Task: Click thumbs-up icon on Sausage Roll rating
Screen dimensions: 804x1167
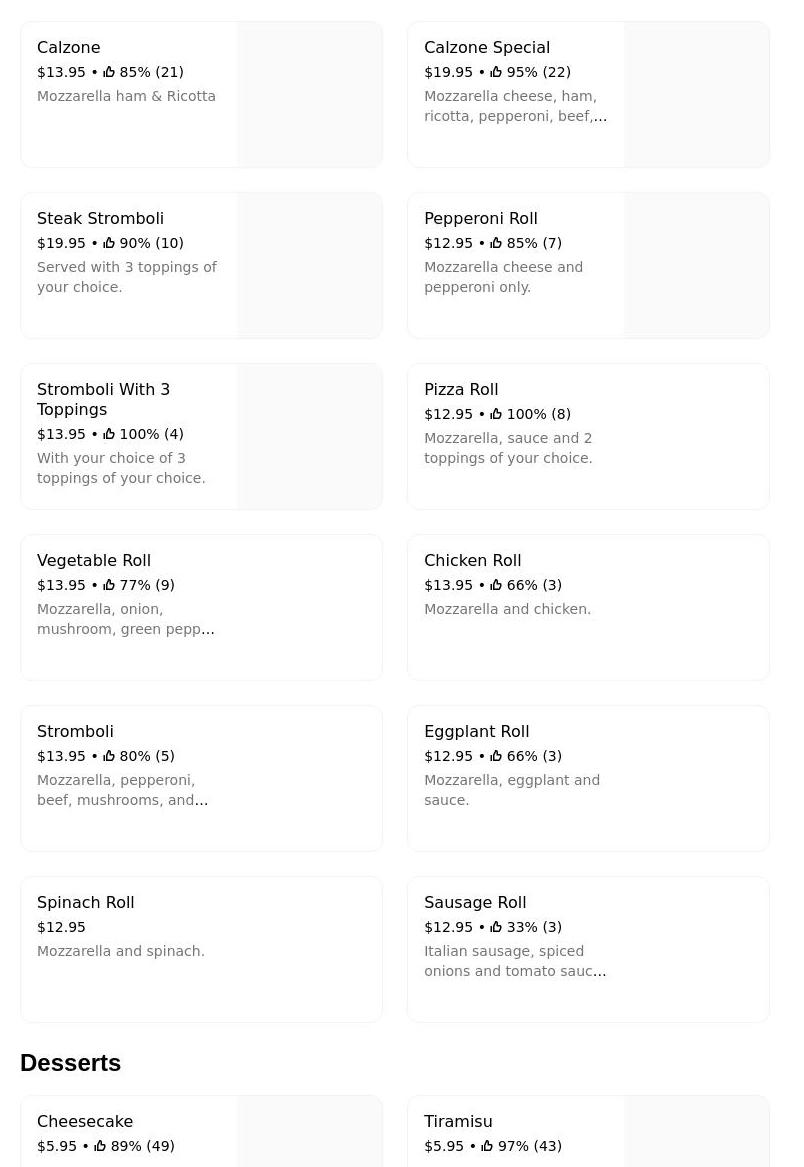Action: [496, 927]
